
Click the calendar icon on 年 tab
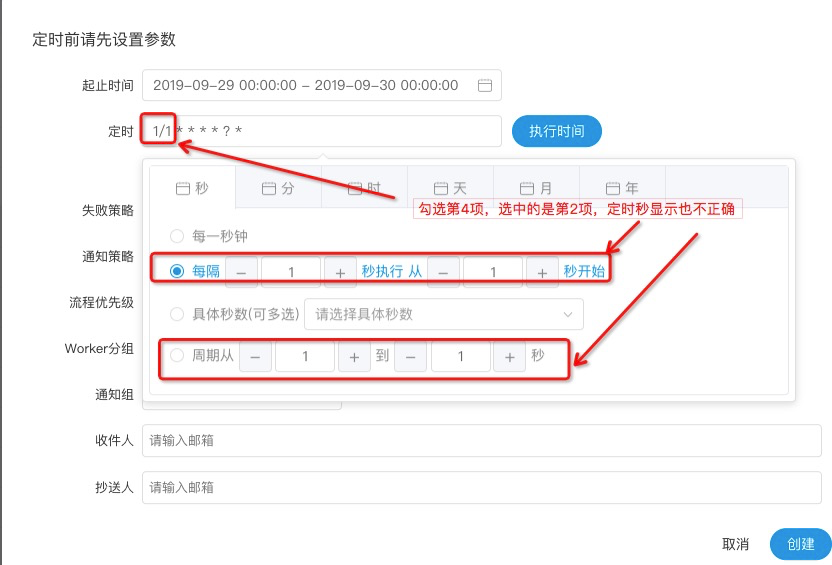pyautogui.click(x=613, y=188)
